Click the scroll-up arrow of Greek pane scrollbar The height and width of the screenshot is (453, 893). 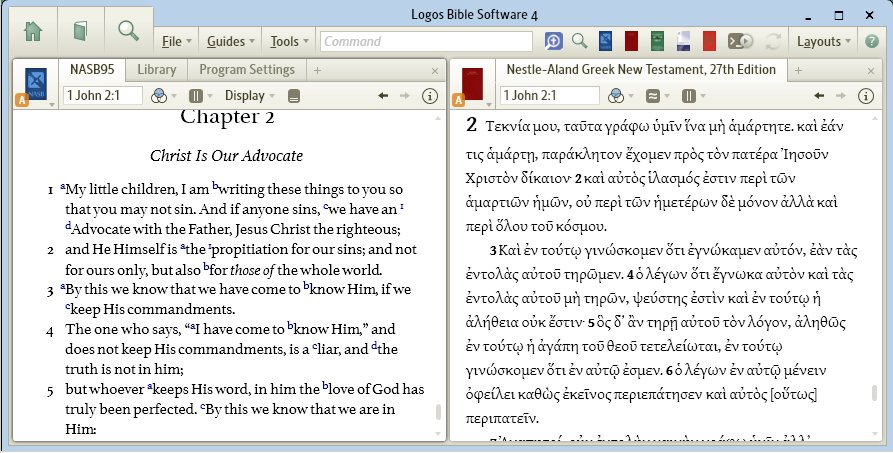coord(874,117)
